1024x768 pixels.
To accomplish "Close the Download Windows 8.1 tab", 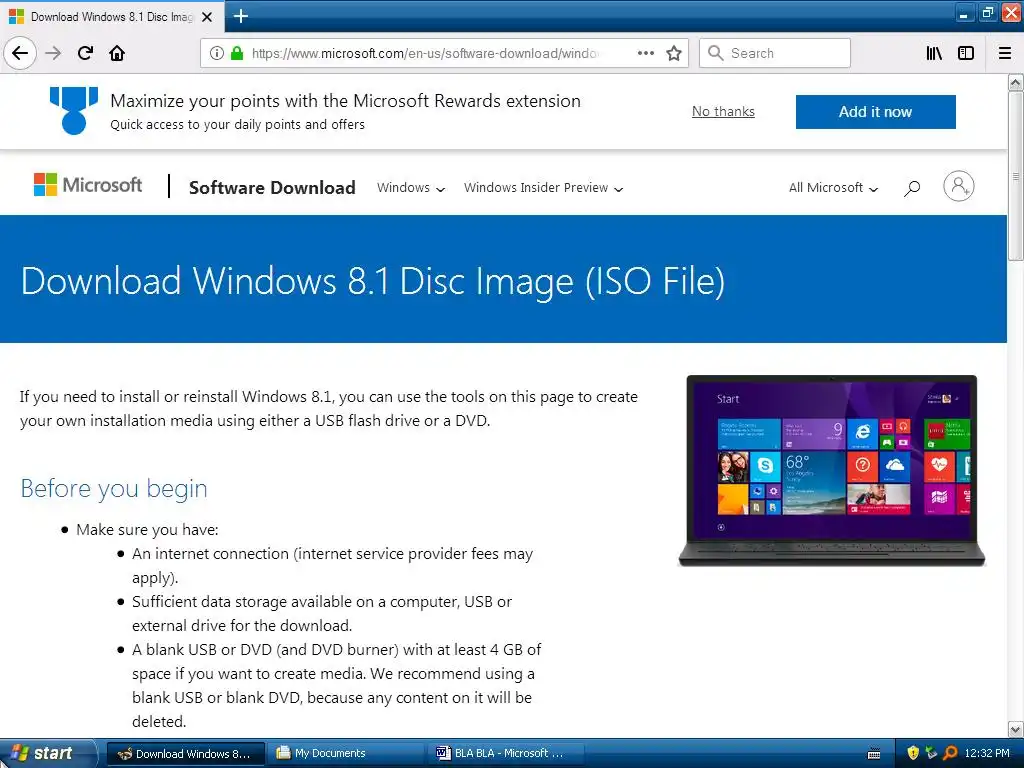I will (207, 17).
